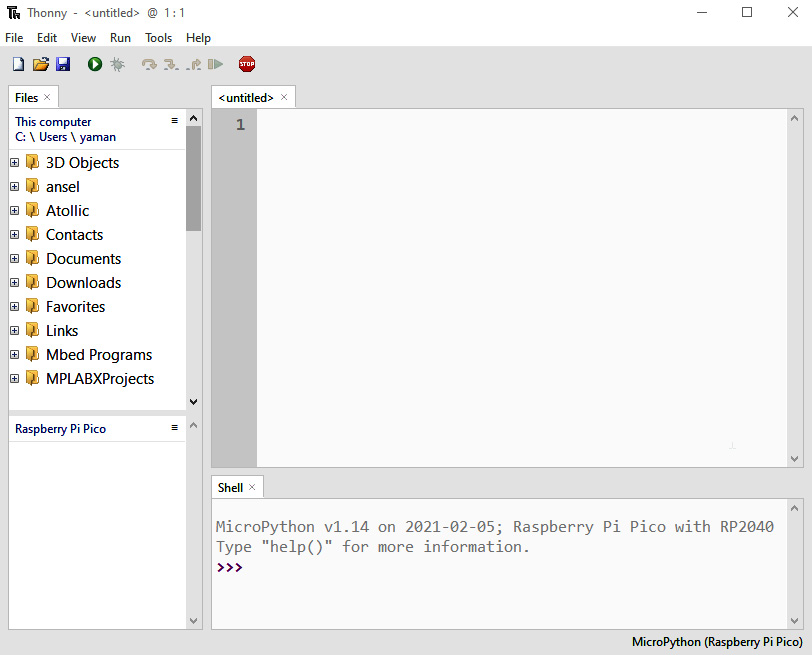Click the Step into toolbar icon

pyautogui.click(x=171, y=64)
